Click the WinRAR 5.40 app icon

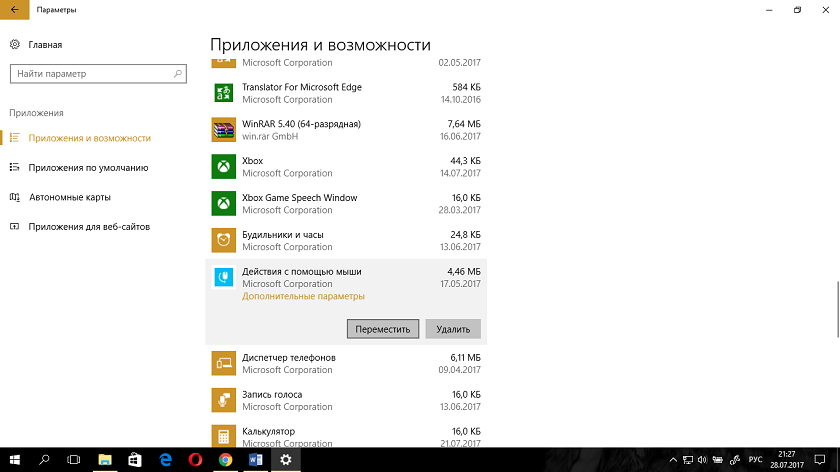pyautogui.click(x=223, y=130)
